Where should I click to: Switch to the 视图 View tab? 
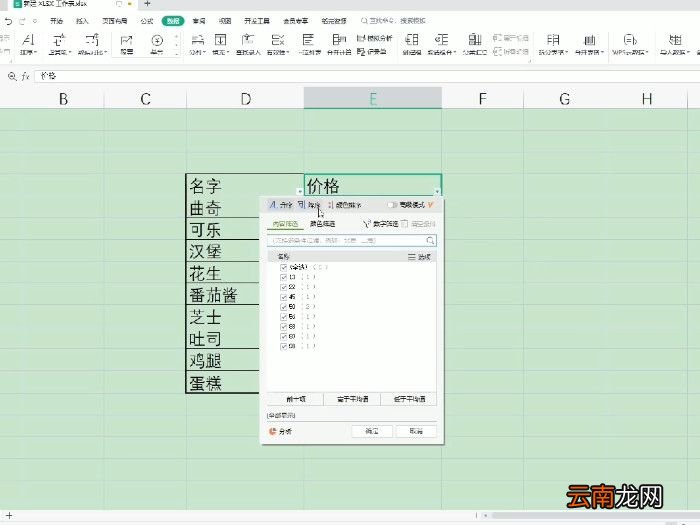tap(225, 21)
